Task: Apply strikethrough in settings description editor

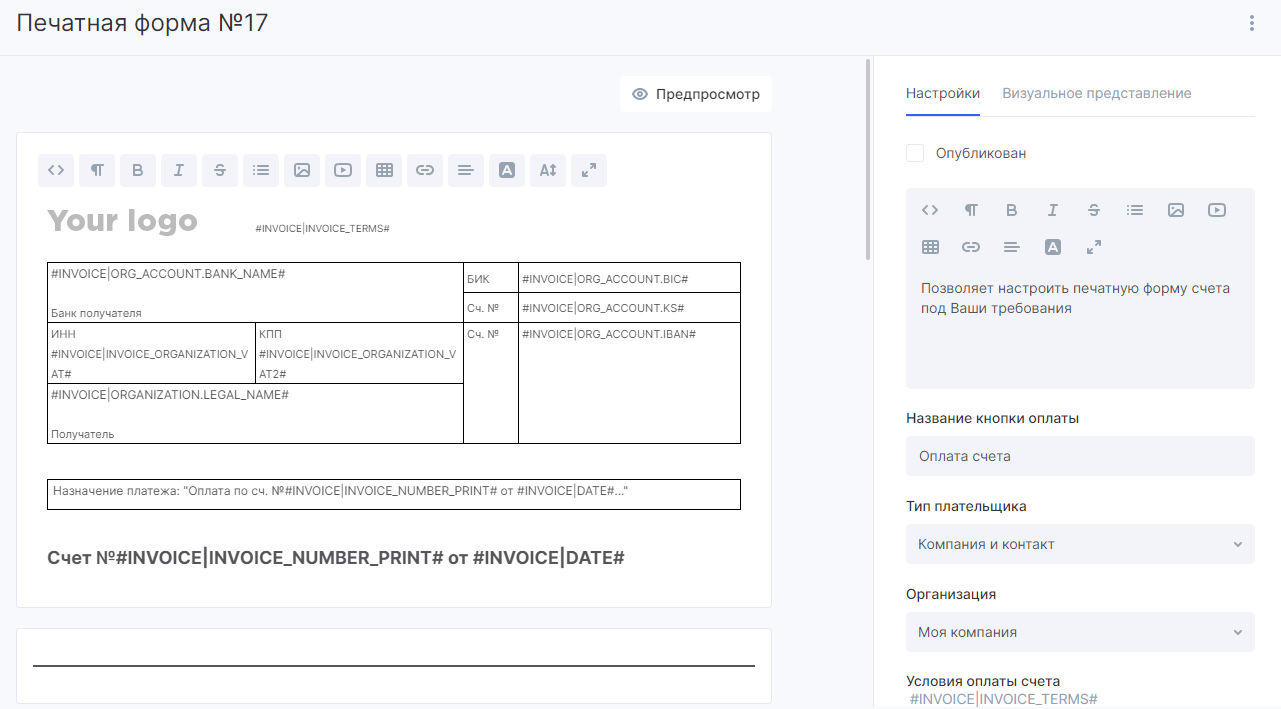Action: (x=1094, y=210)
